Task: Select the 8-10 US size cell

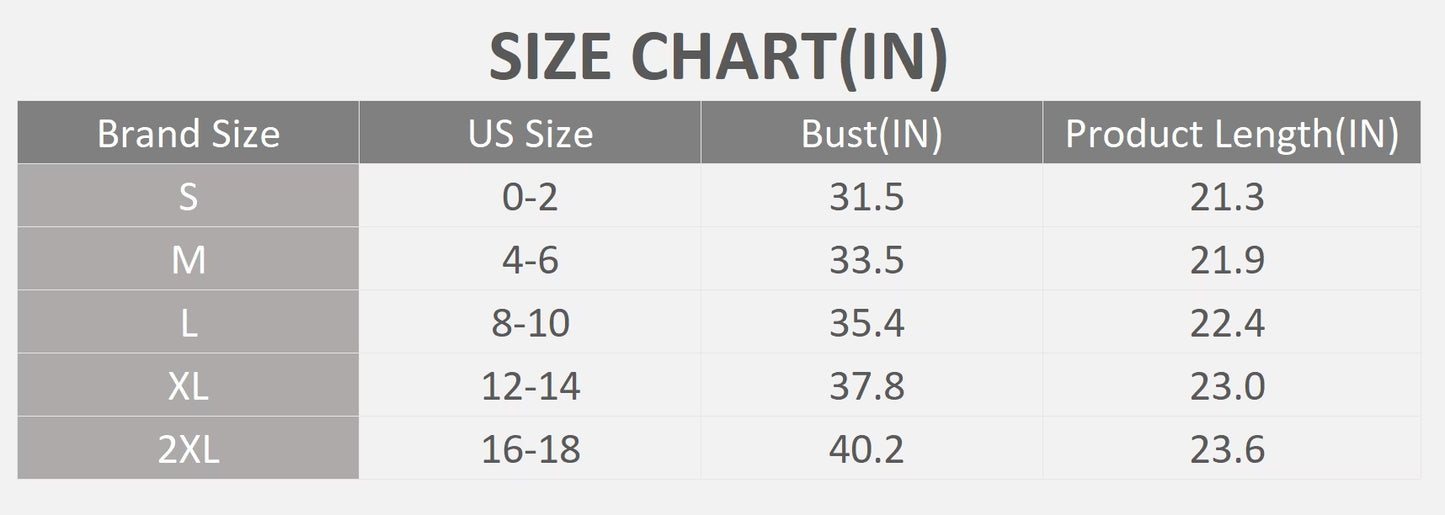Action: 530,322
